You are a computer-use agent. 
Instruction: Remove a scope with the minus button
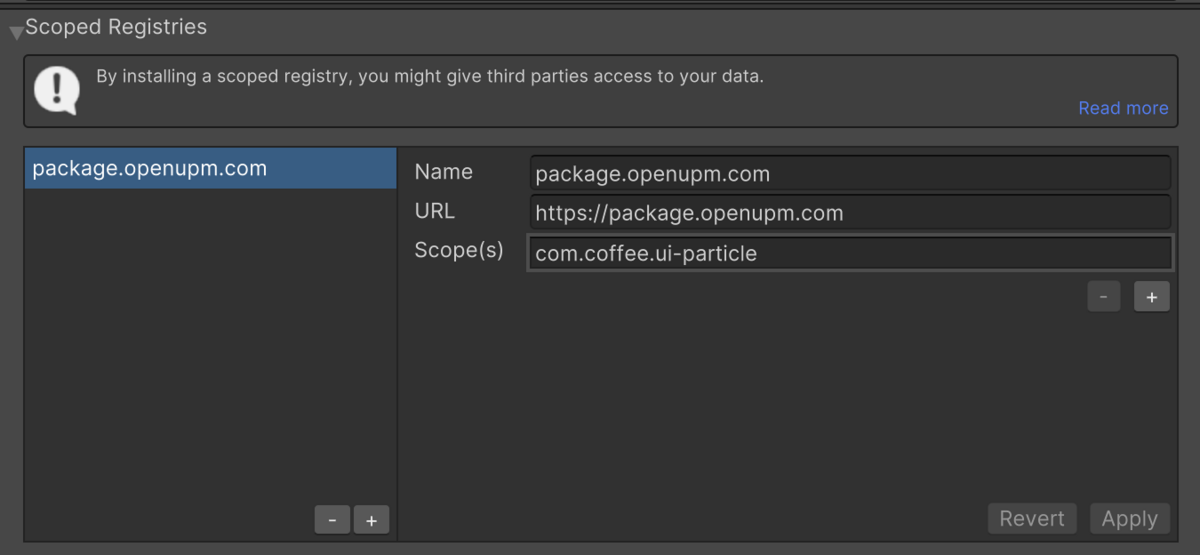tap(1104, 297)
